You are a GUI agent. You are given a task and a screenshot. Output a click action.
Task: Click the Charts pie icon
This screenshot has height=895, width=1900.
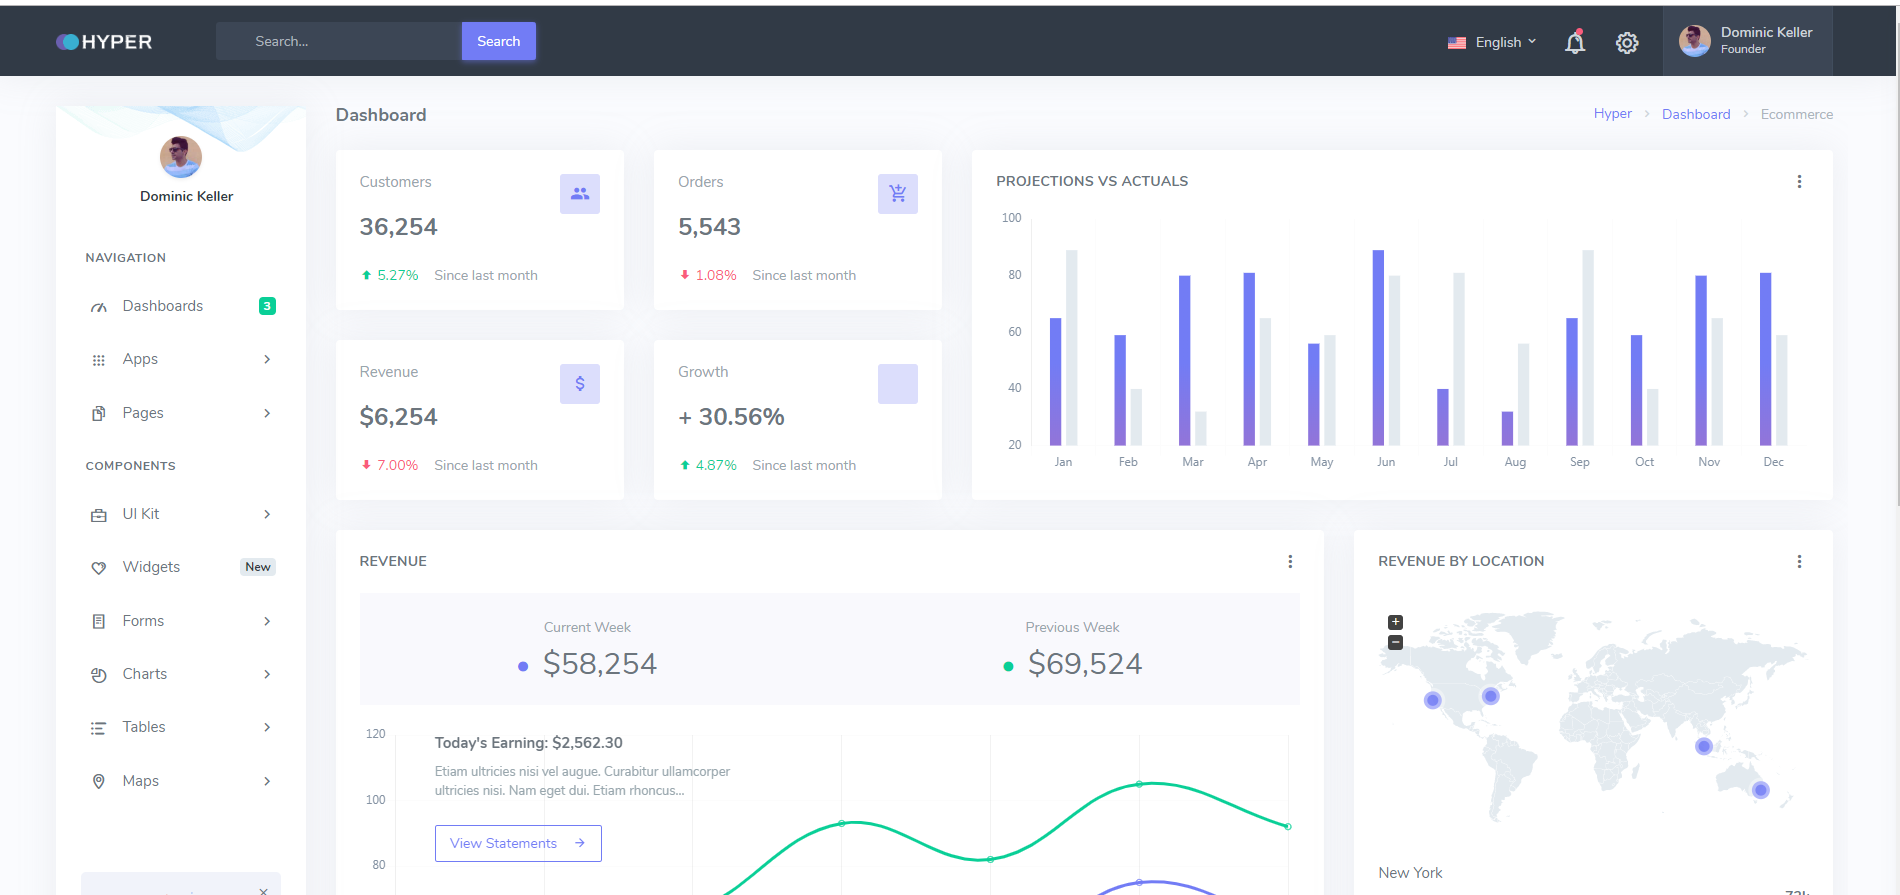pos(99,675)
